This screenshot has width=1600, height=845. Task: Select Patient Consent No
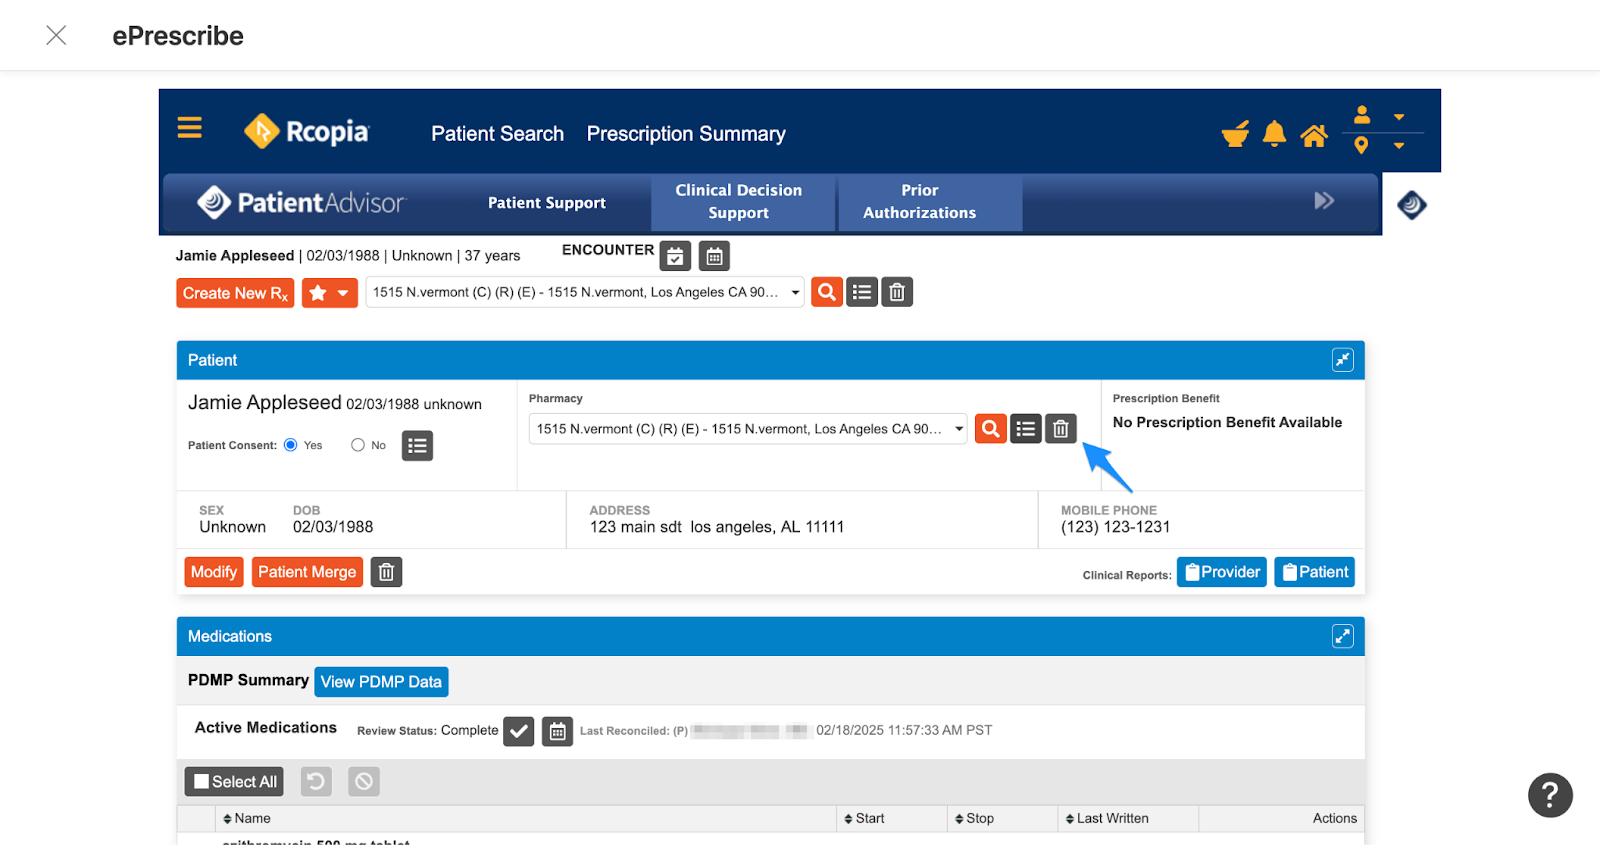[x=358, y=445]
